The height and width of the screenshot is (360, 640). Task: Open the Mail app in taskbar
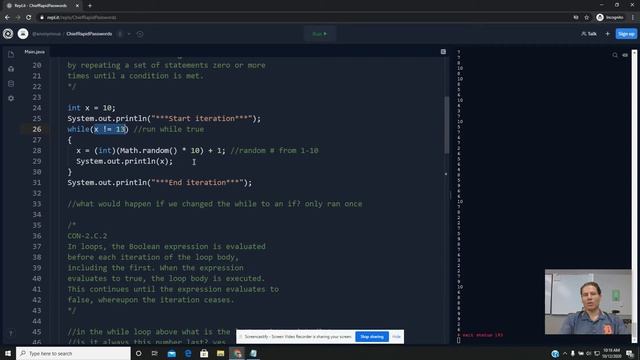pos(172,353)
